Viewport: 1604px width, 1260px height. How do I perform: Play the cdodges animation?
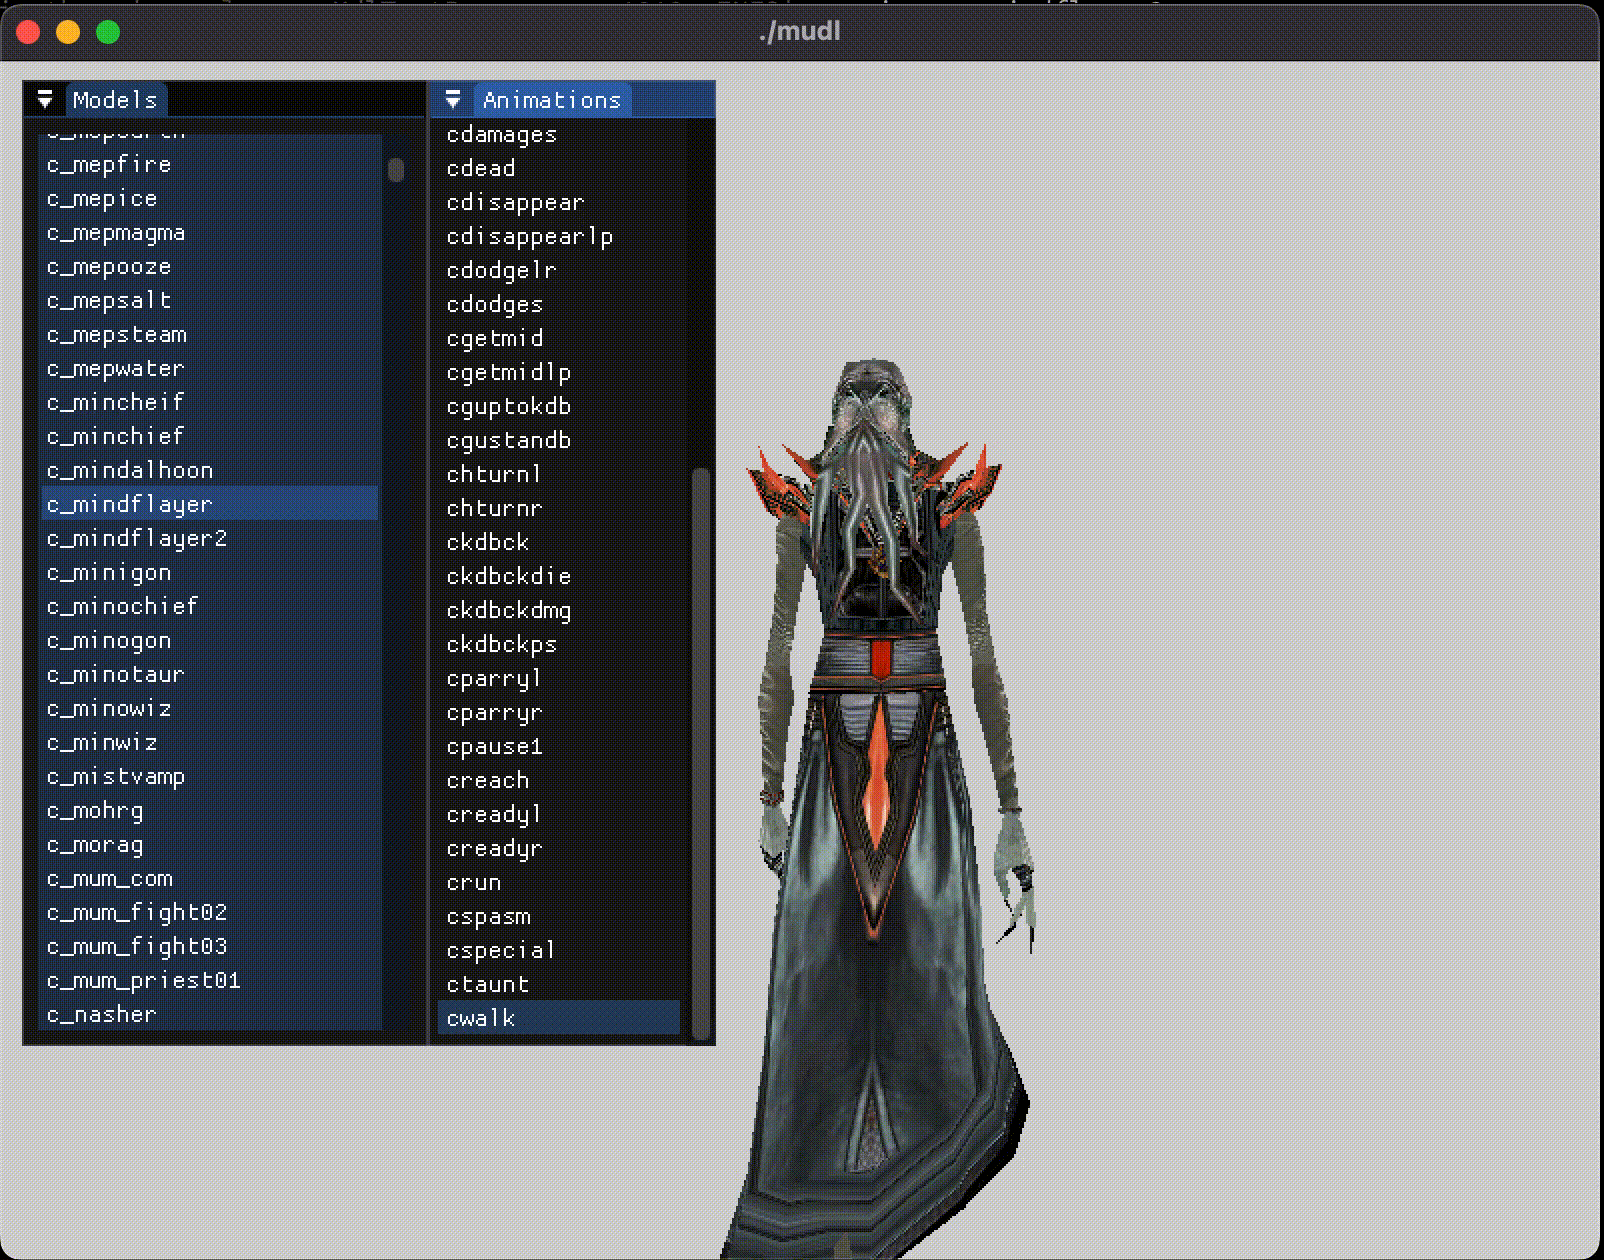[559, 304]
